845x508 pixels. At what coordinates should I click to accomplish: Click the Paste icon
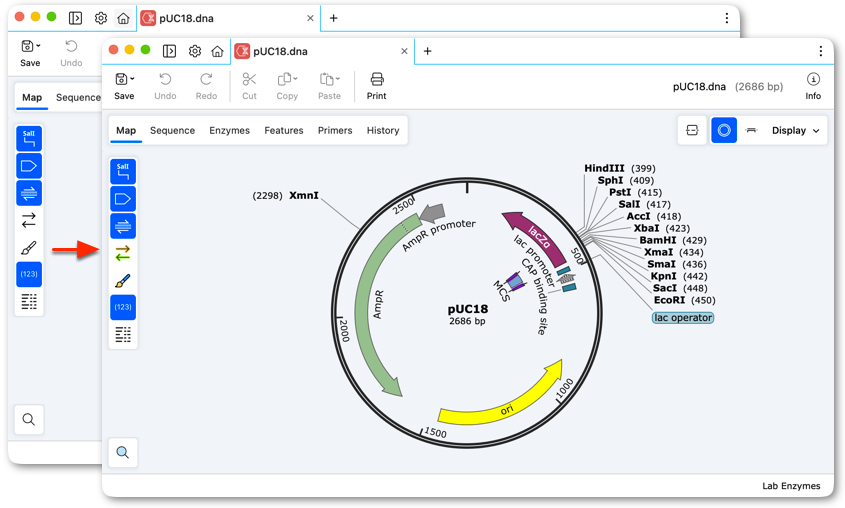point(327,80)
